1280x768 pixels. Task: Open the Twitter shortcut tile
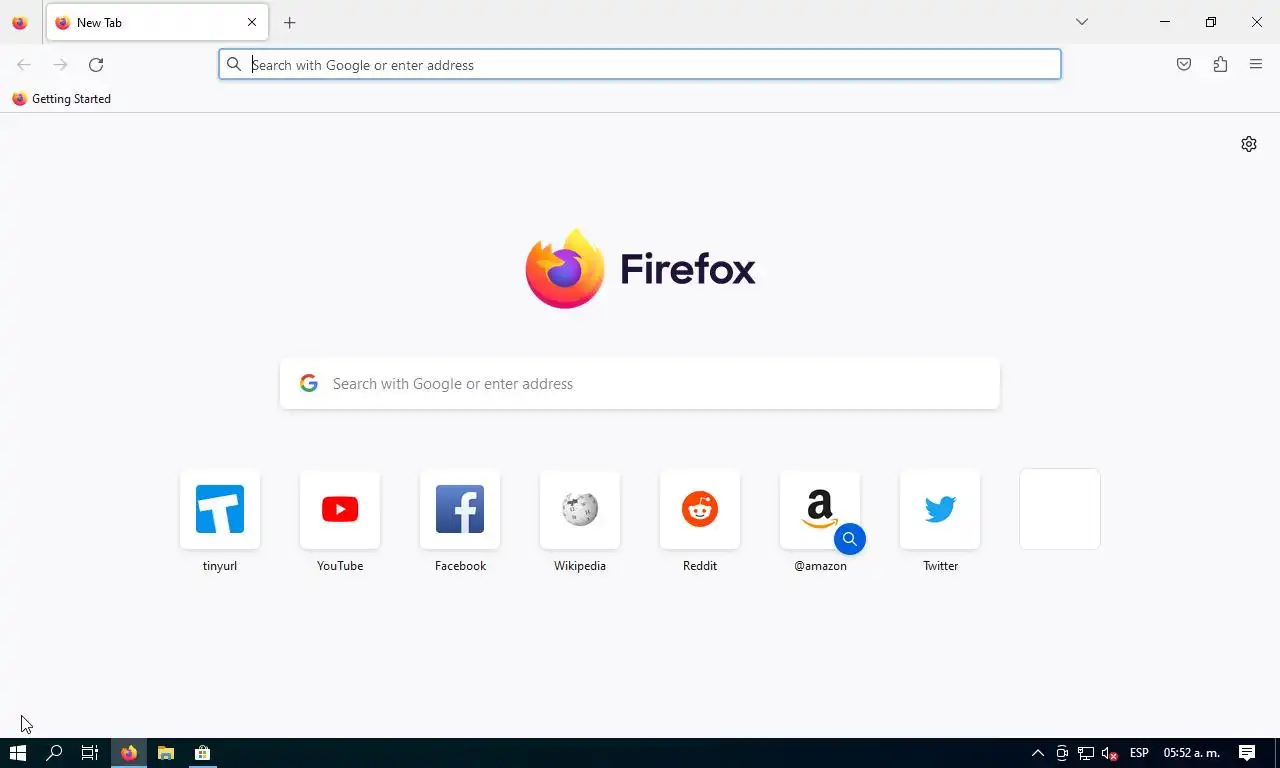(x=940, y=509)
